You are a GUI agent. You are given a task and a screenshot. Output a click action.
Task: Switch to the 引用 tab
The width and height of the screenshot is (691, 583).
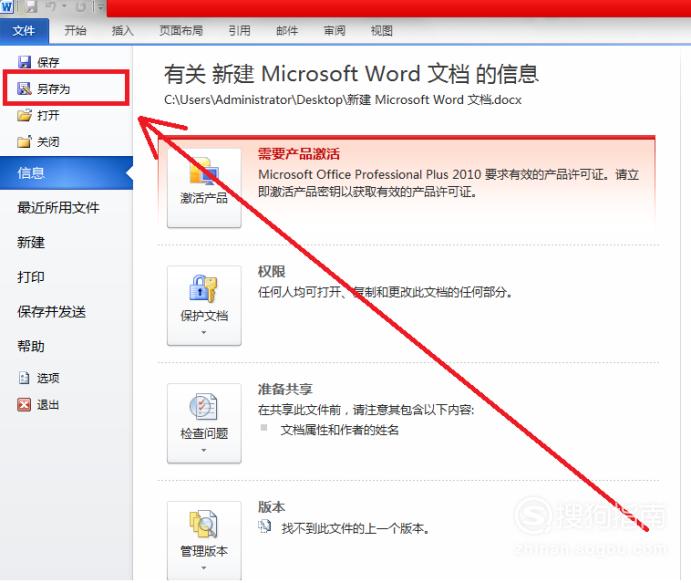point(240,31)
